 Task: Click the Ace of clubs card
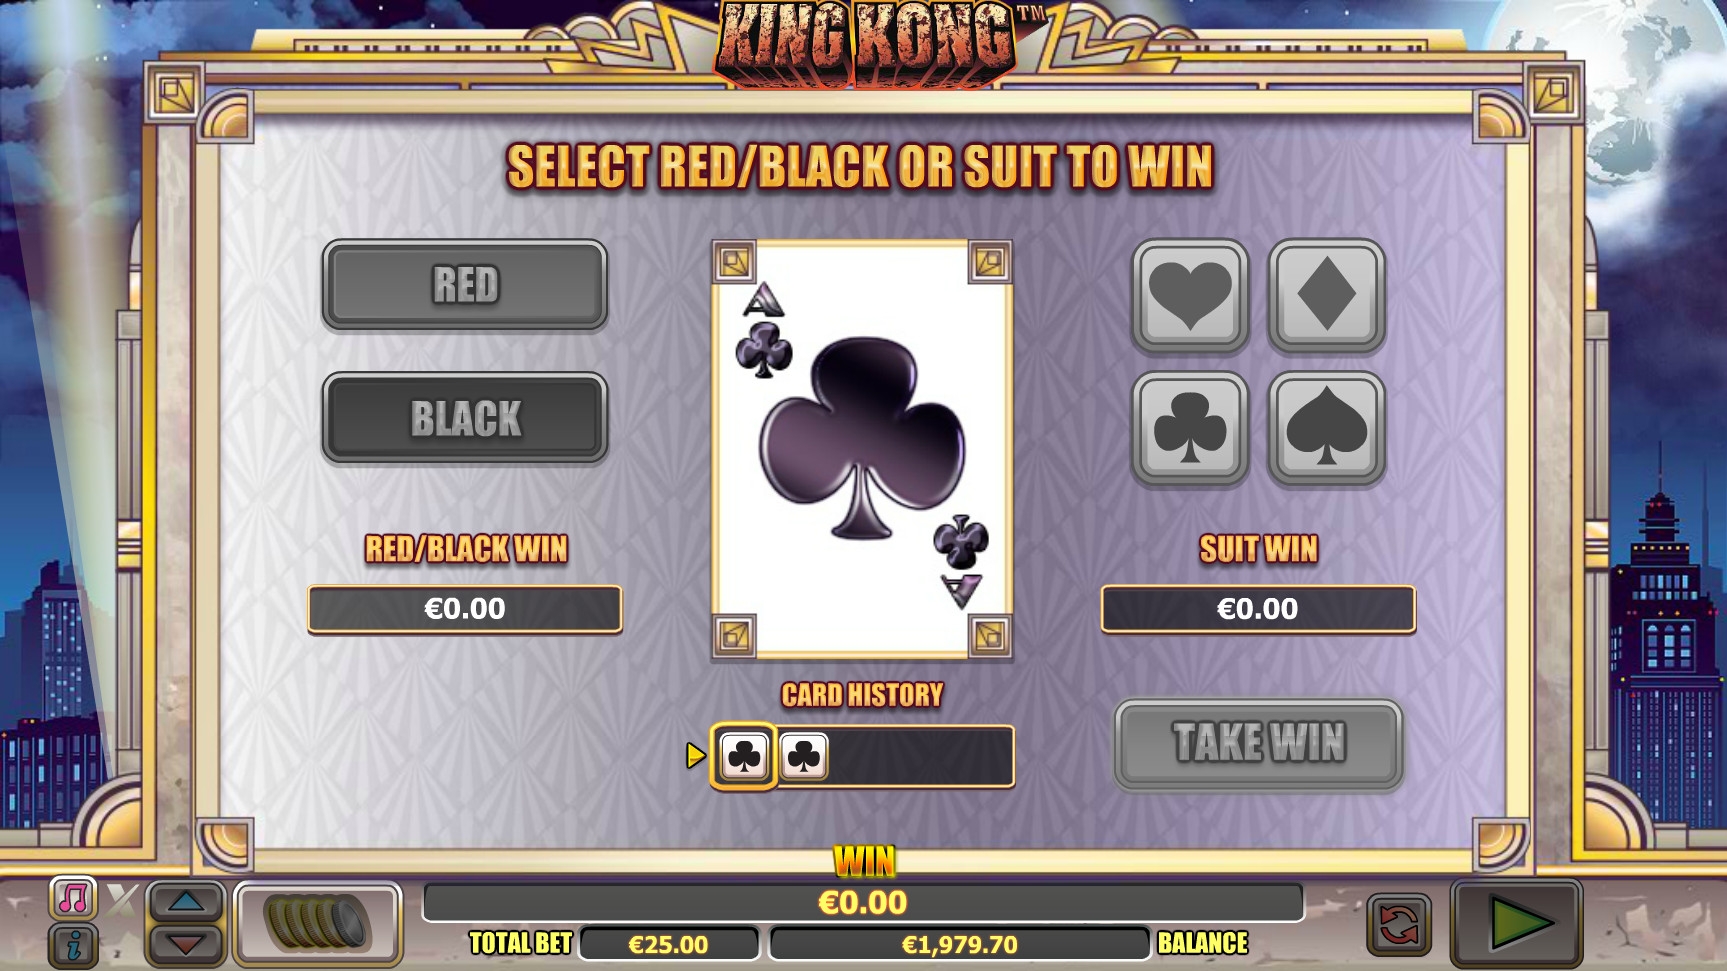[x=861, y=449]
